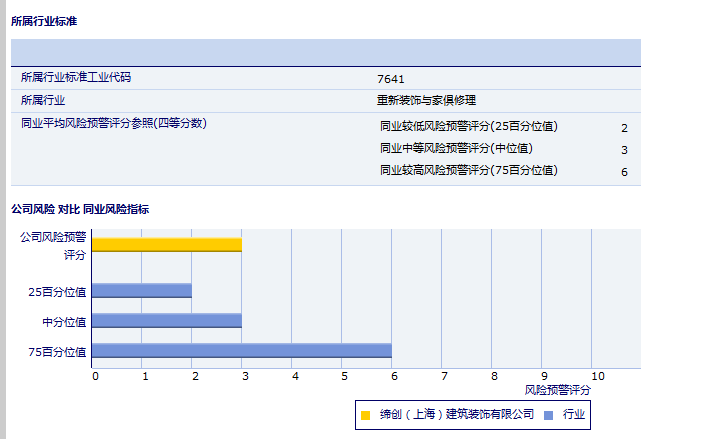Click the 同业较低风险预警评分(25百分位值) row

pyautogui.click(x=468, y=126)
